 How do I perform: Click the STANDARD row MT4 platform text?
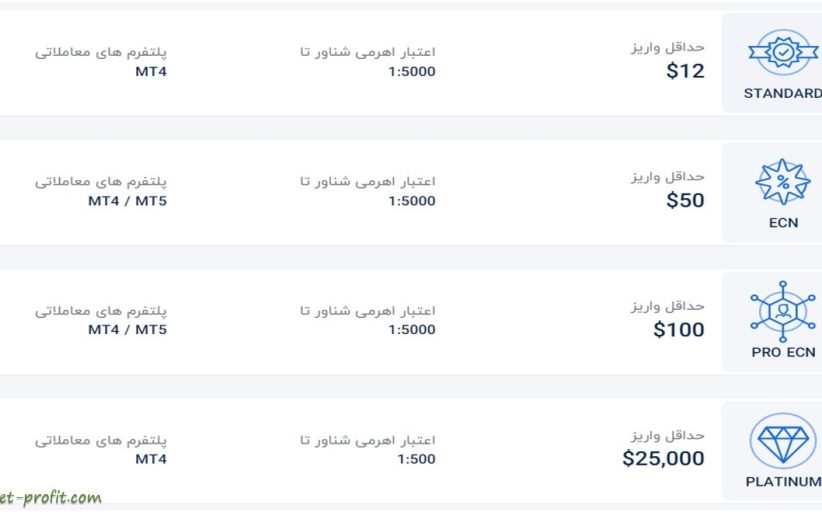[151, 71]
